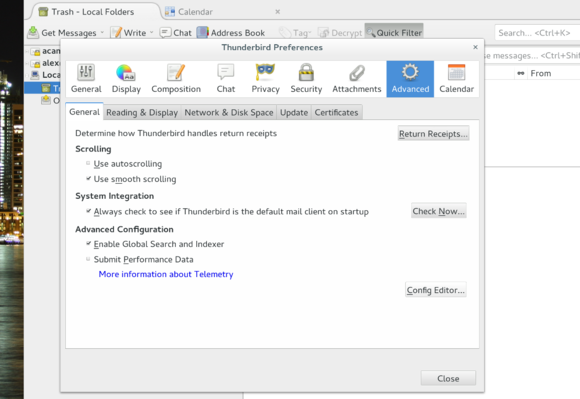The image size is (580, 399).
Task: Open More information about Telemetry link
Action: click(166, 274)
